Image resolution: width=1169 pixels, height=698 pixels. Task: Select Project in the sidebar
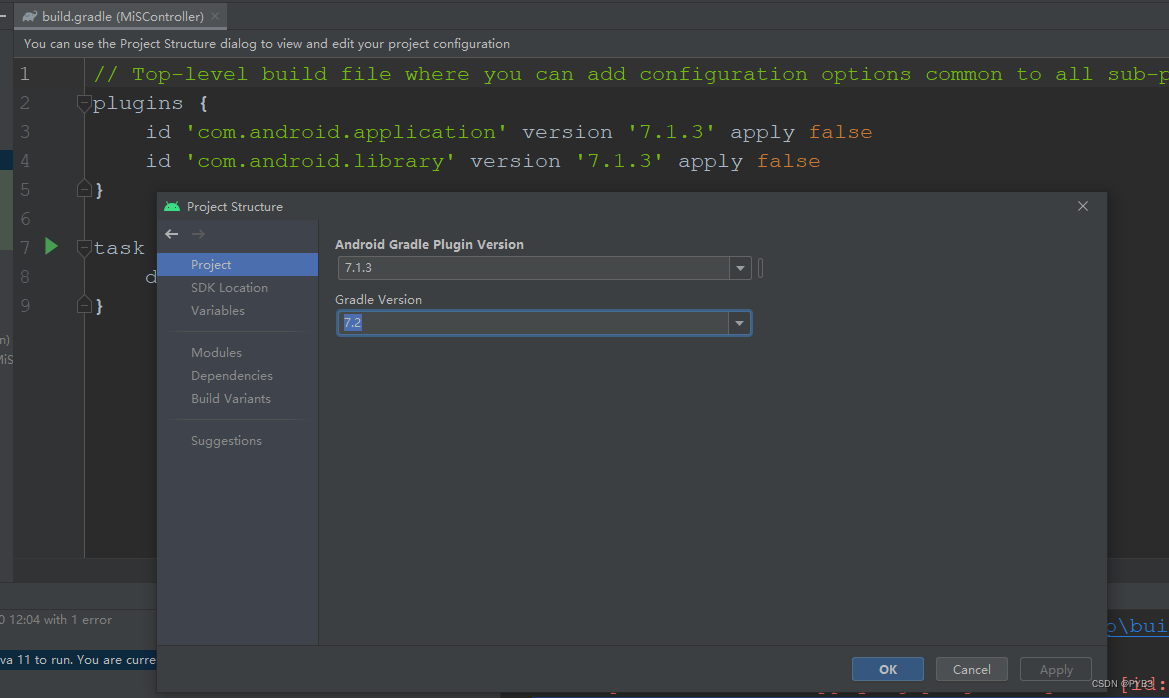[x=237, y=265]
